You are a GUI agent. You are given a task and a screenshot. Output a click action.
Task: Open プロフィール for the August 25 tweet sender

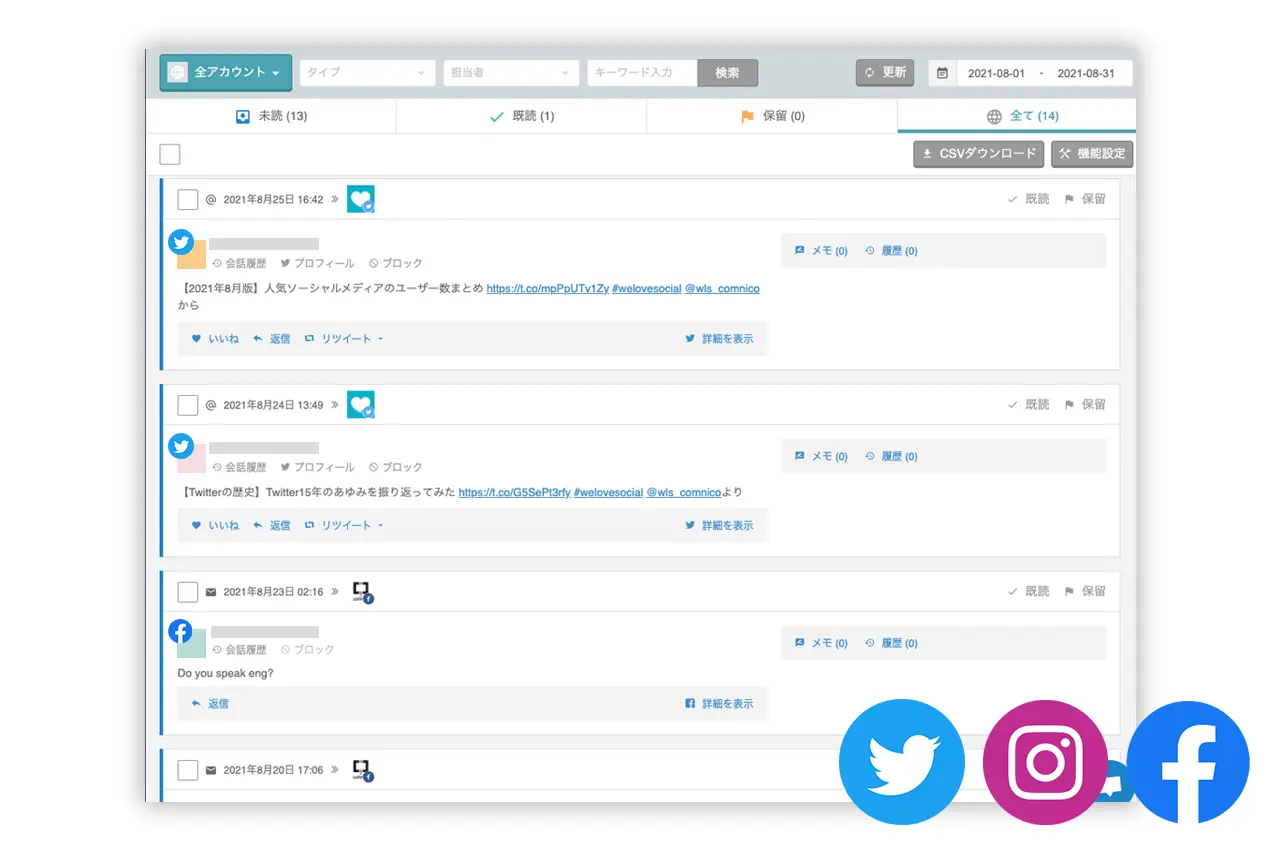(317, 264)
